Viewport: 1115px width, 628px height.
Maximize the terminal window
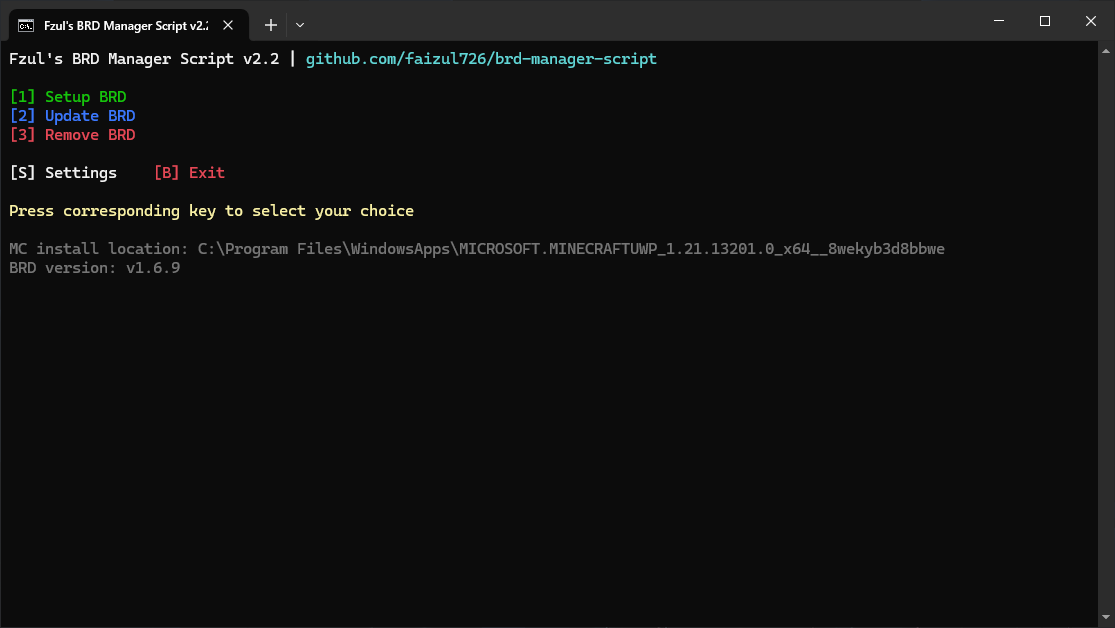(1045, 21)
